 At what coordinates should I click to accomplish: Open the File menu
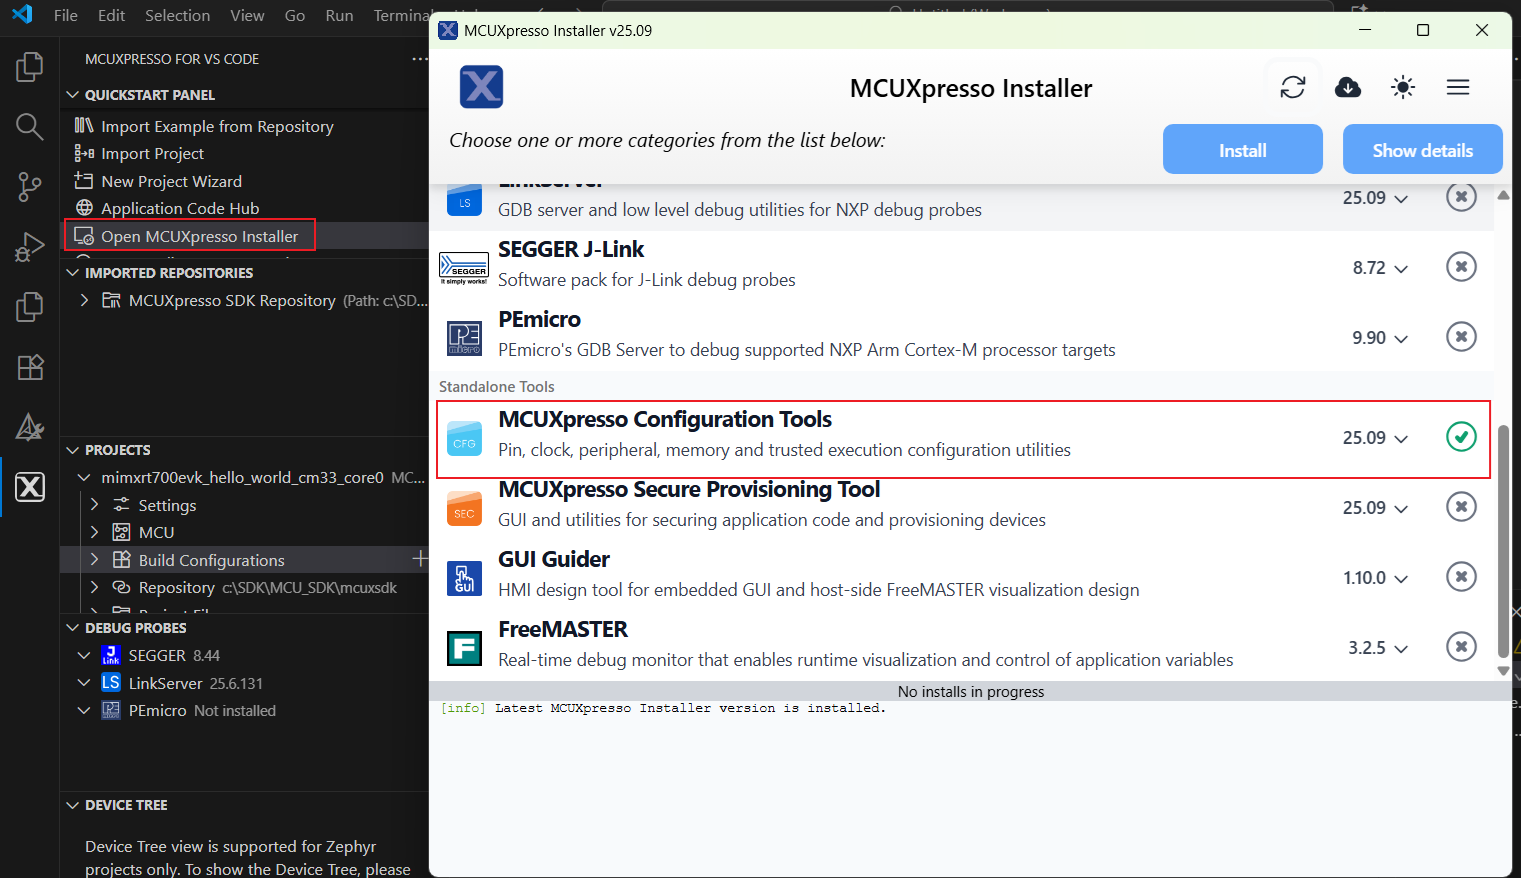[66, 15]
